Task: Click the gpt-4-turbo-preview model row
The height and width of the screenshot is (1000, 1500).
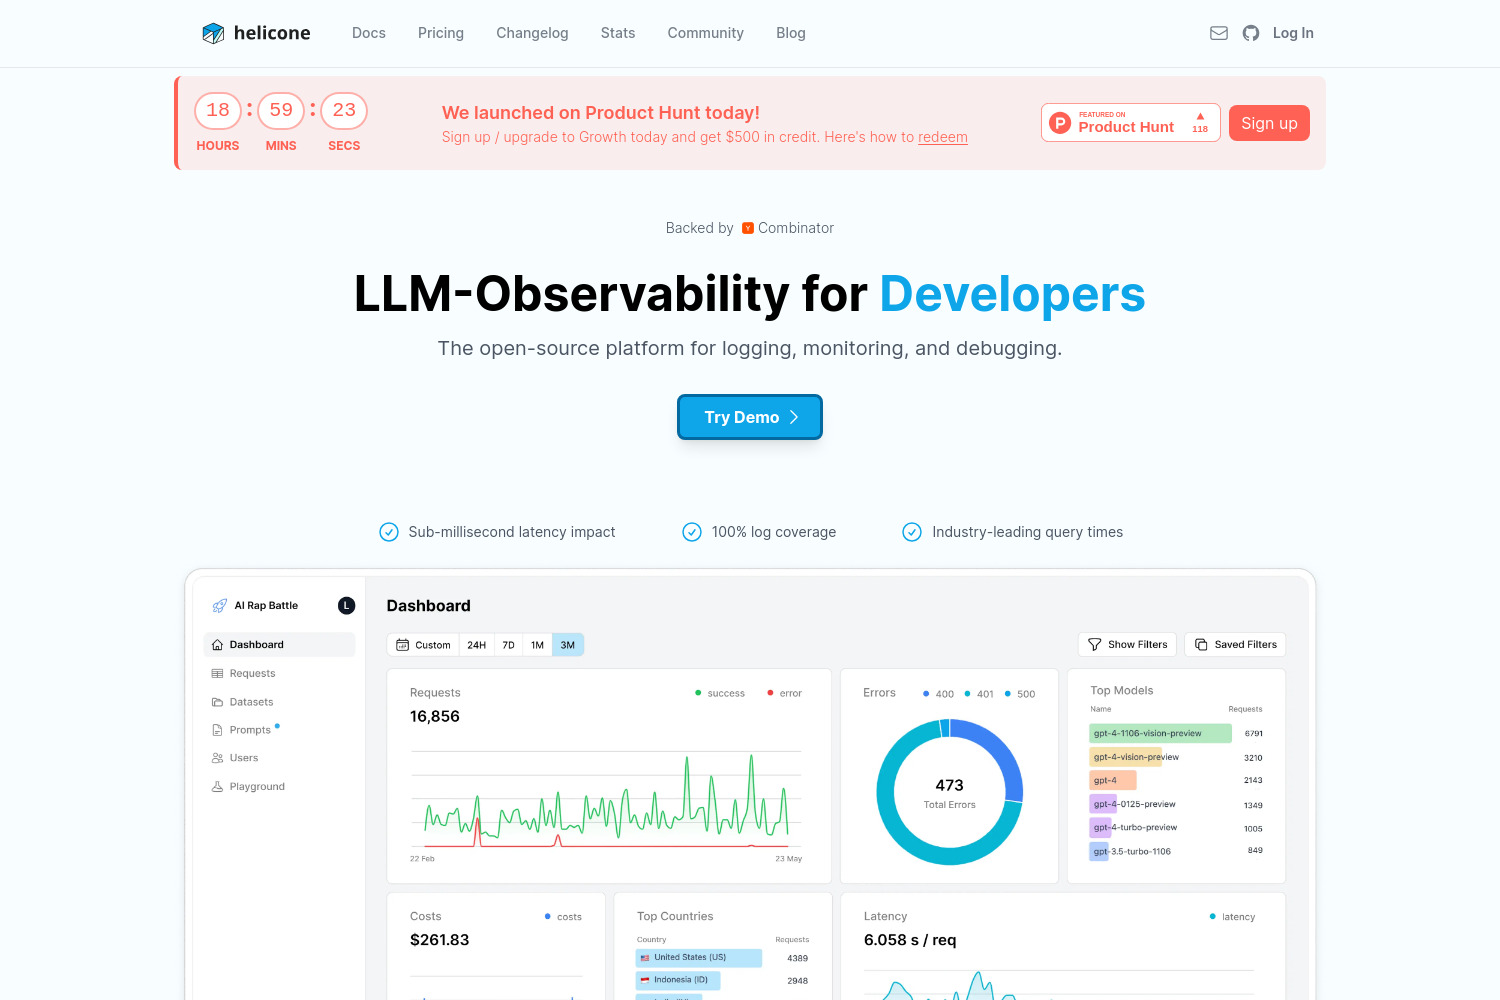Action: 1176,828
